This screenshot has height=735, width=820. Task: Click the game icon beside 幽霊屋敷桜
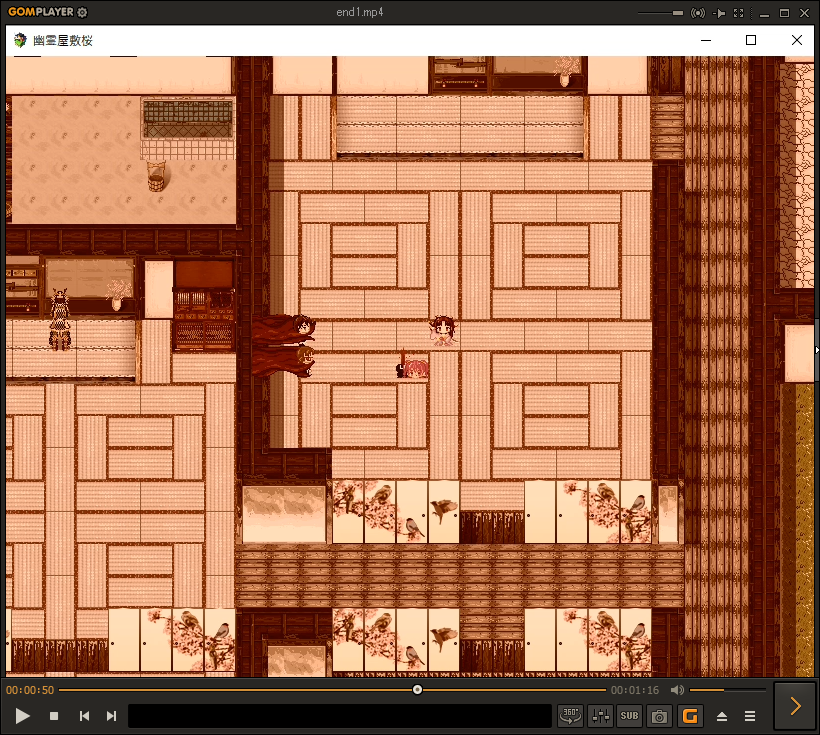pos(20,40)
